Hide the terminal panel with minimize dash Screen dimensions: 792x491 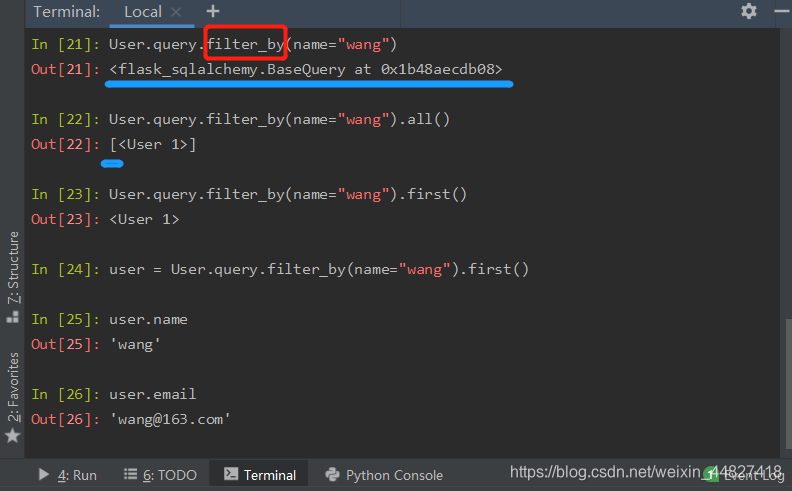(x=782, y=11)
